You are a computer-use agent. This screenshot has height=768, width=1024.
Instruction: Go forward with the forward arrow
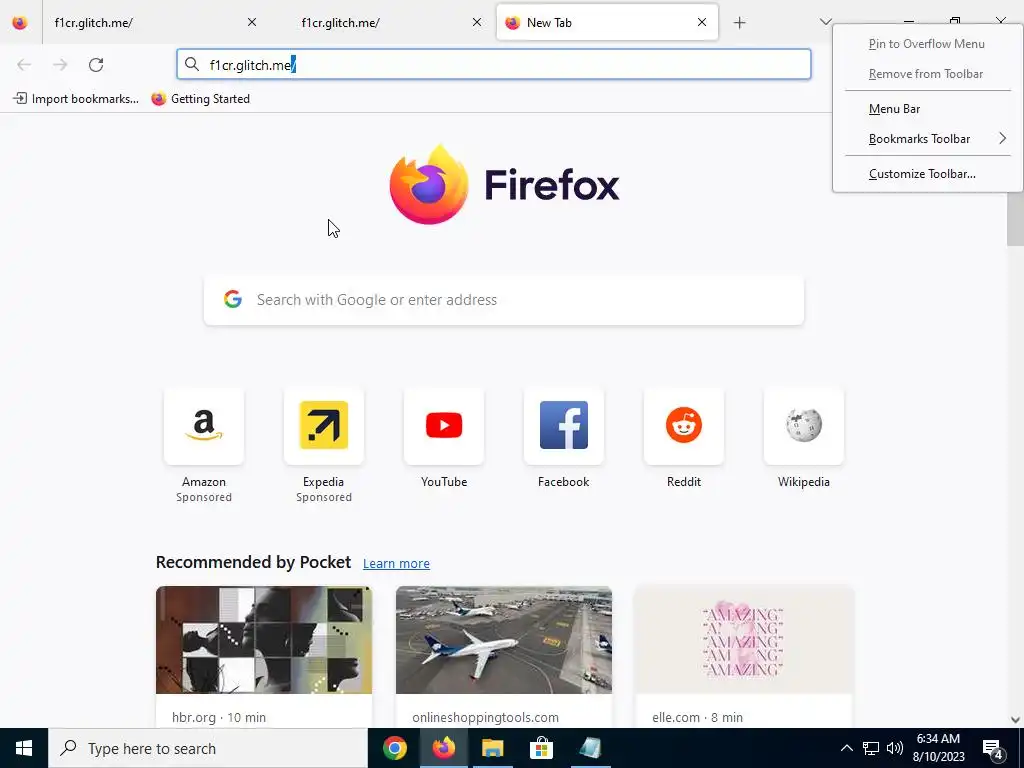pyautogui.click(x=60, y=65)
